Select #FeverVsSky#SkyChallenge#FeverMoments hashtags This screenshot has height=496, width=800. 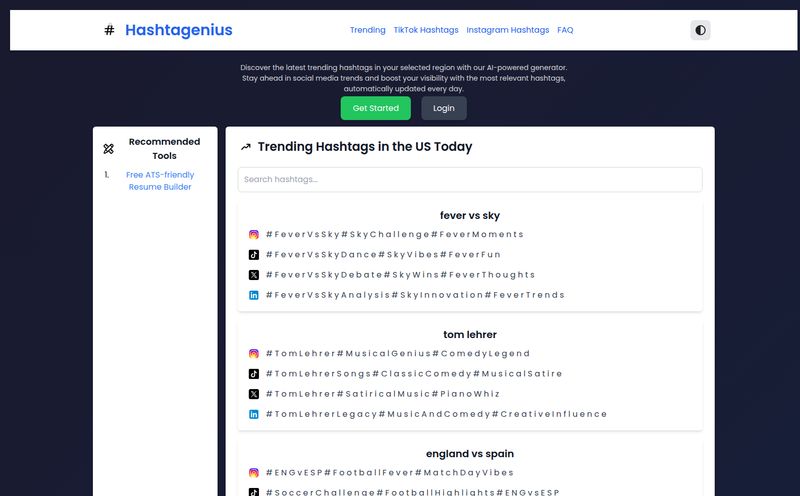pos(395,235)
